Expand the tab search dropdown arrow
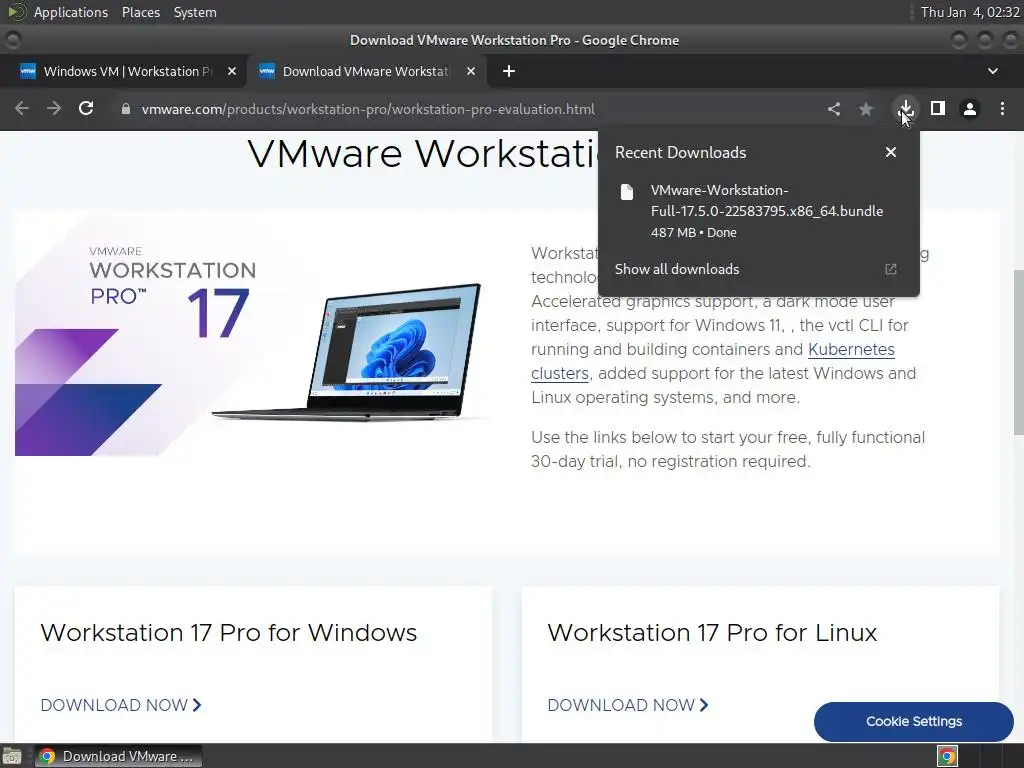 tap(993, 71)
